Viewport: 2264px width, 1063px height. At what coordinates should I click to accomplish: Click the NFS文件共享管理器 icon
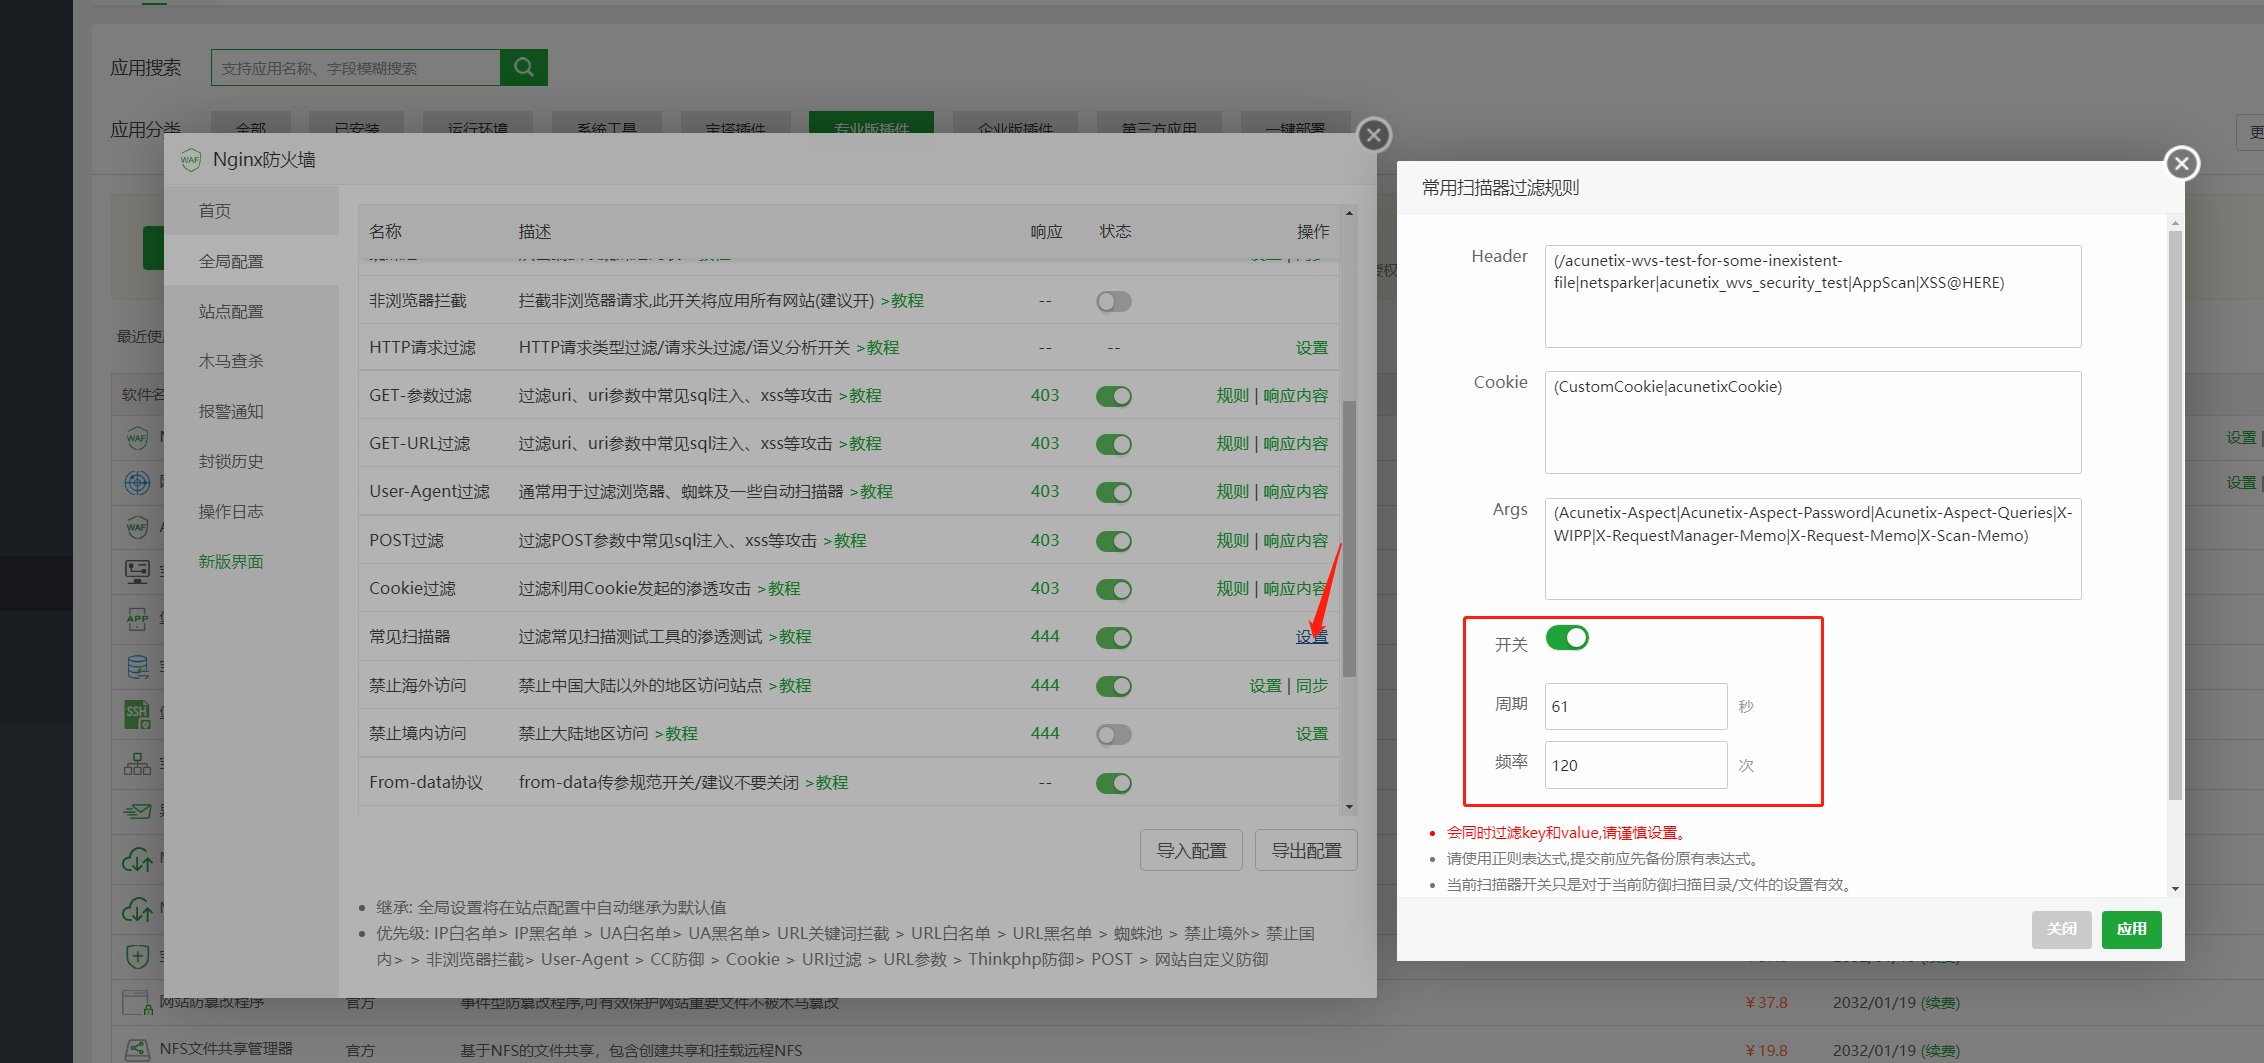137,1049
